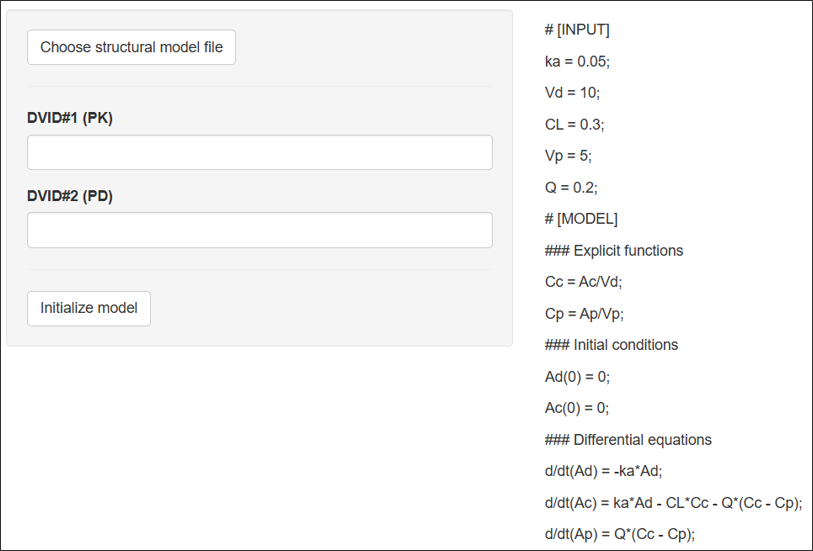Click the # [INPUT] header line
This screenshot has width=813, height=551.
[577, 30]
